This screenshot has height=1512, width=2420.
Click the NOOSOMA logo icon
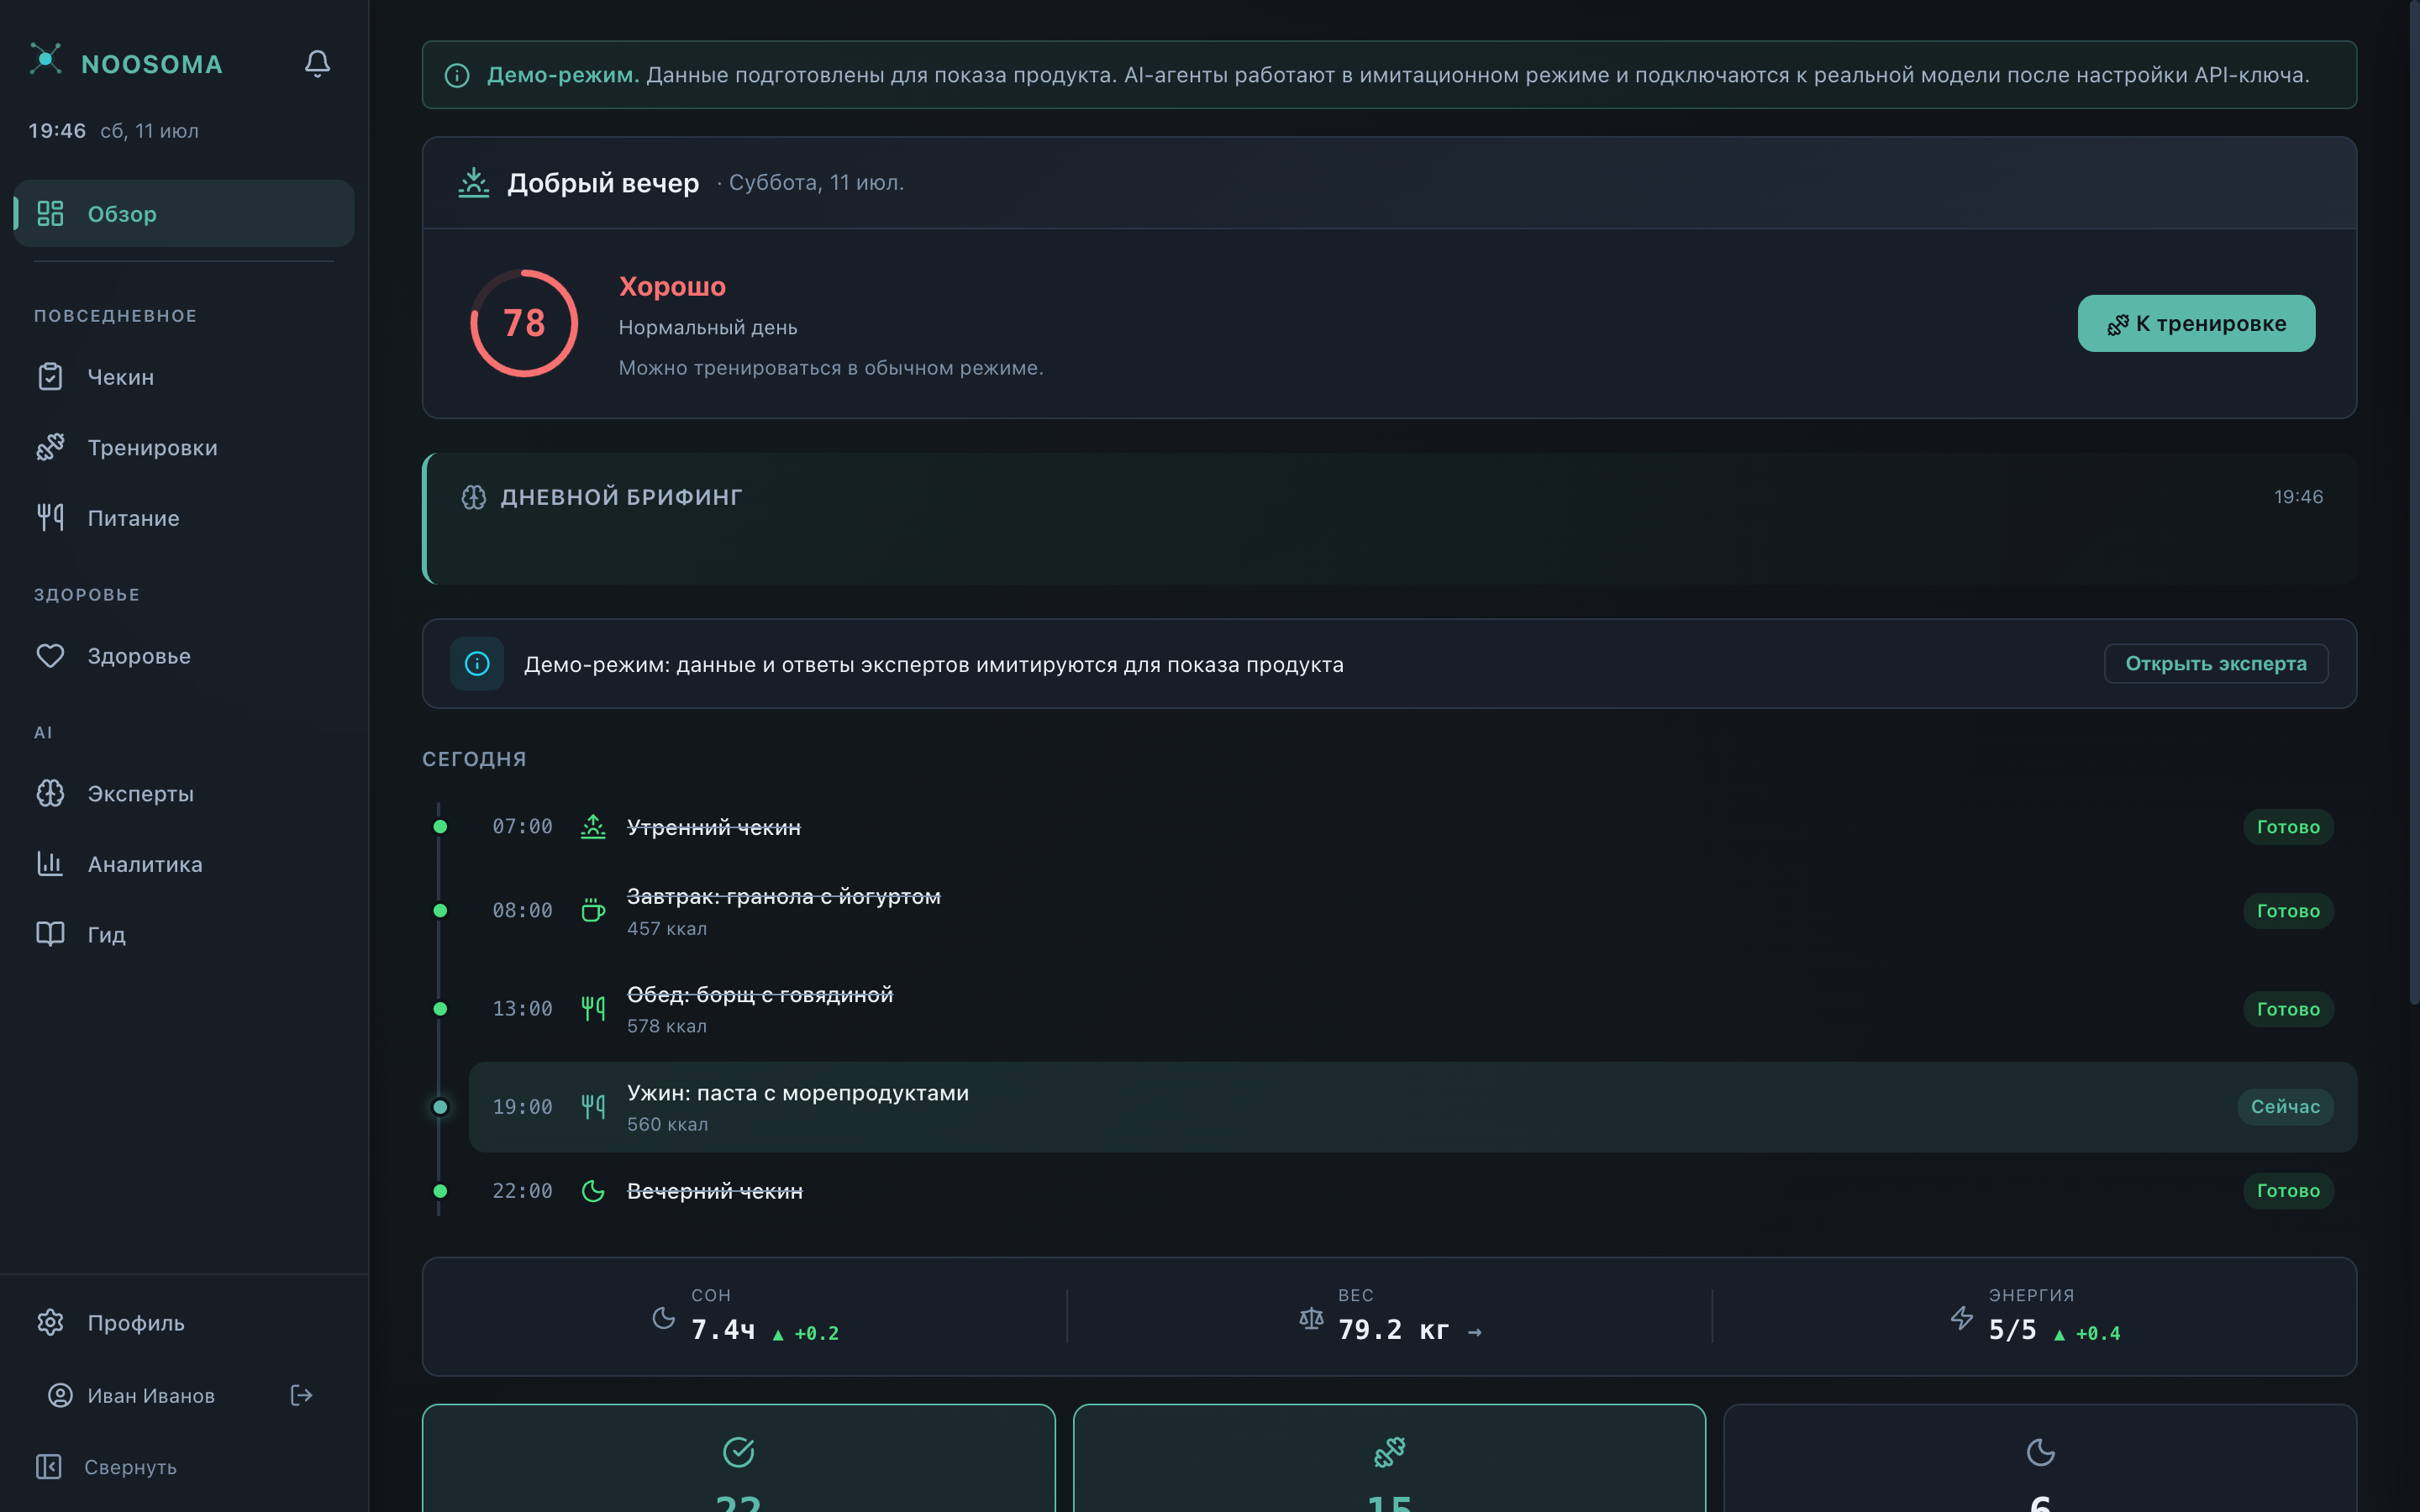(x=45, y=59)
